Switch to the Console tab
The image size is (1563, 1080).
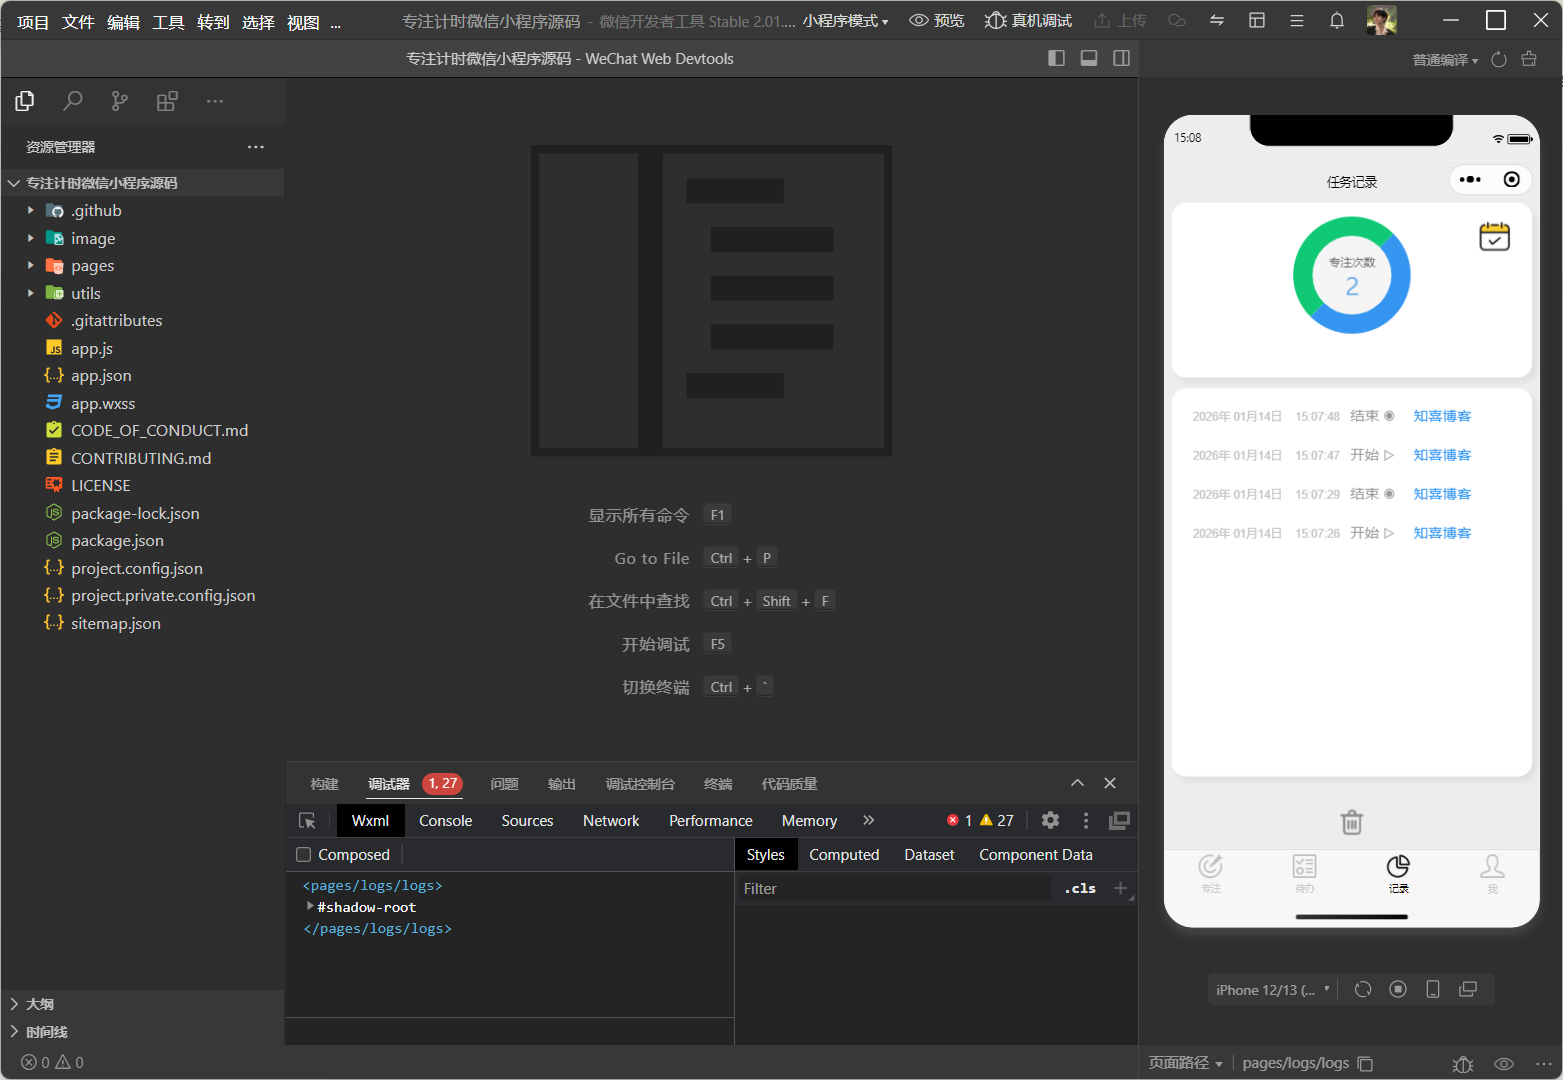coord(445,821)
